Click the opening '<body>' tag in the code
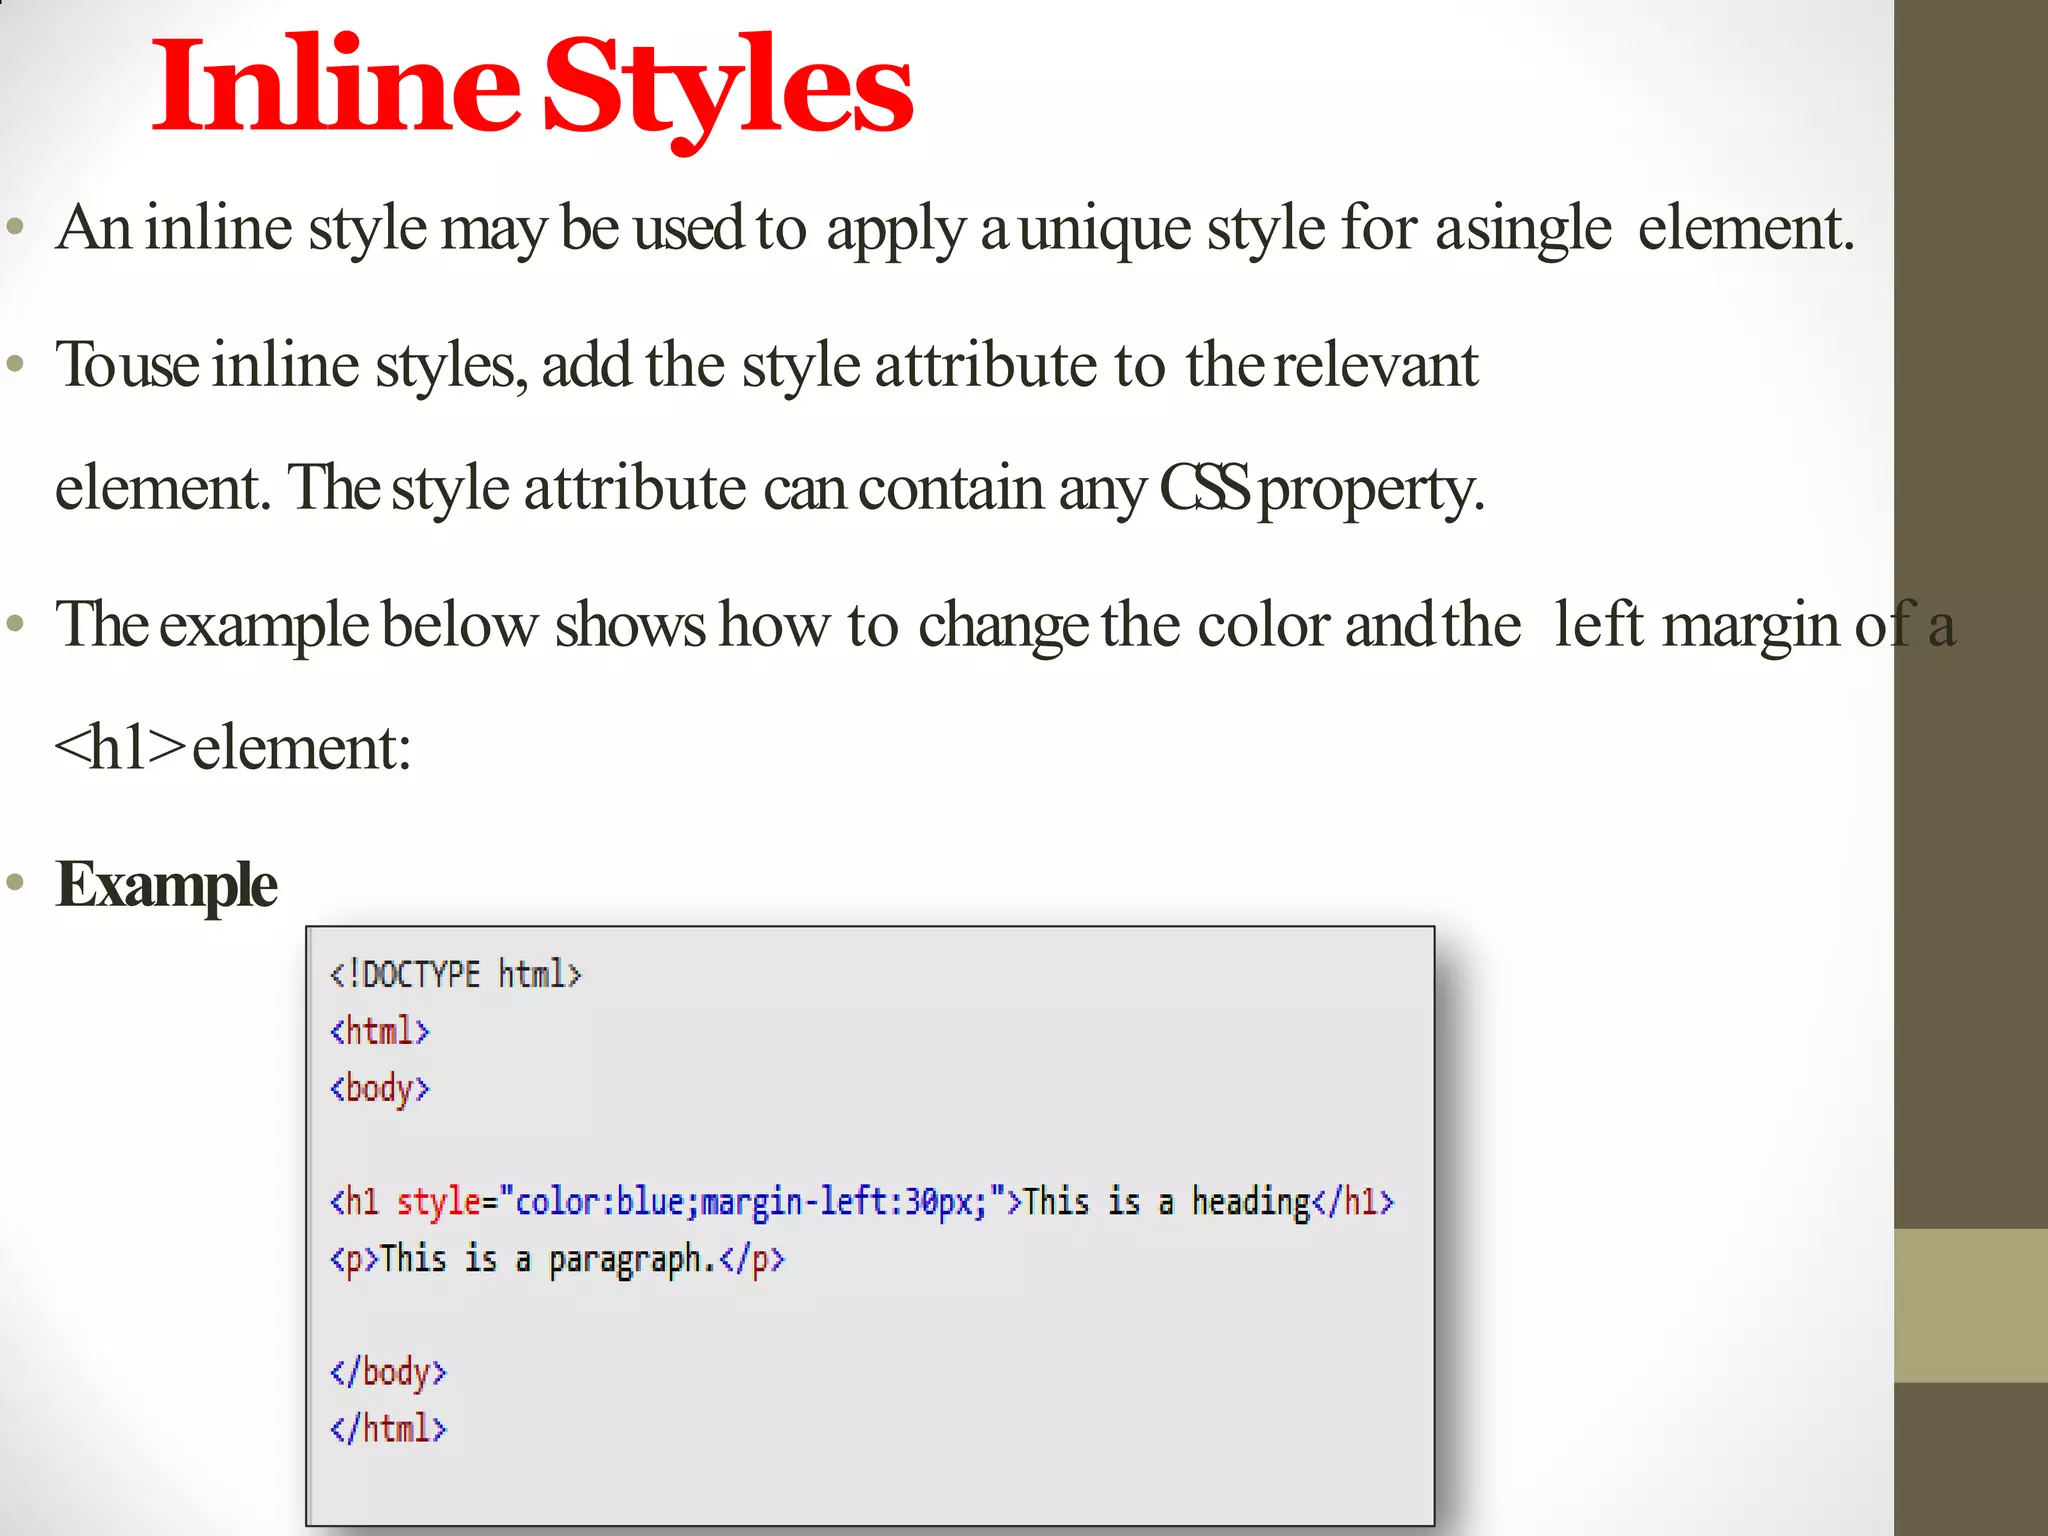The width and height of the screenshot is (2048, 1536). [x=380, y=1089]
